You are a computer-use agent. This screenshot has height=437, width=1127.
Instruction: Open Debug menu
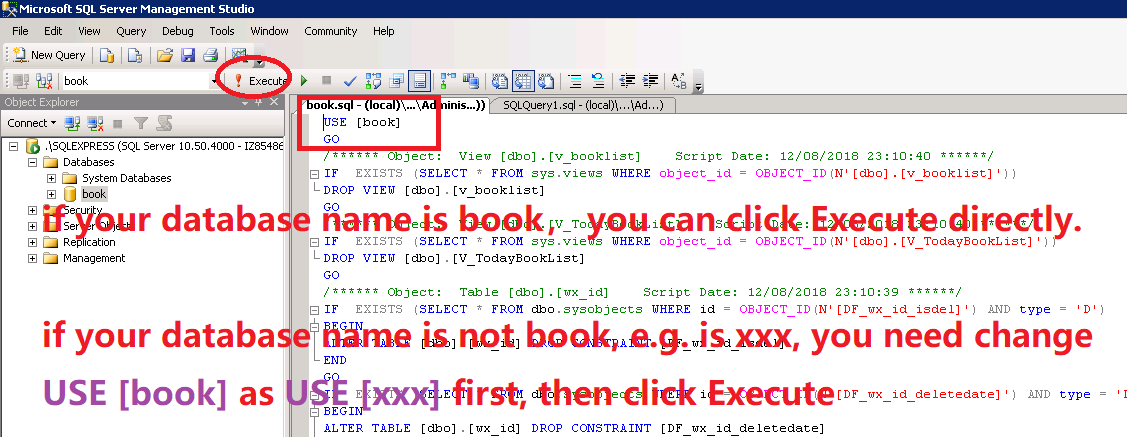pyautogui.click(x=178, y=31)
